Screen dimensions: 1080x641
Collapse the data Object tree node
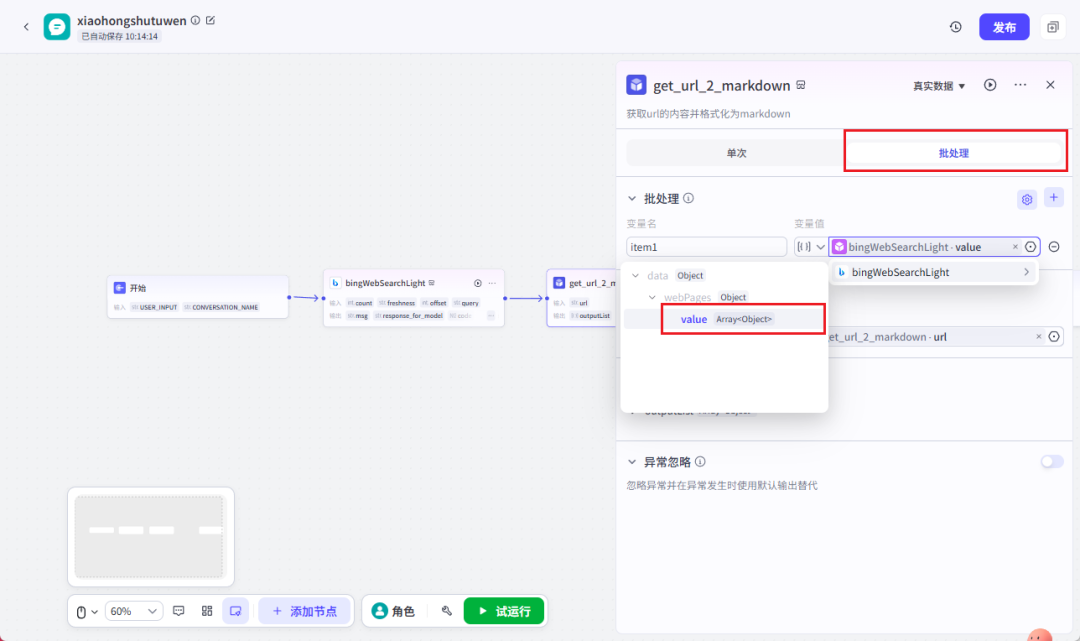point(635,275)
